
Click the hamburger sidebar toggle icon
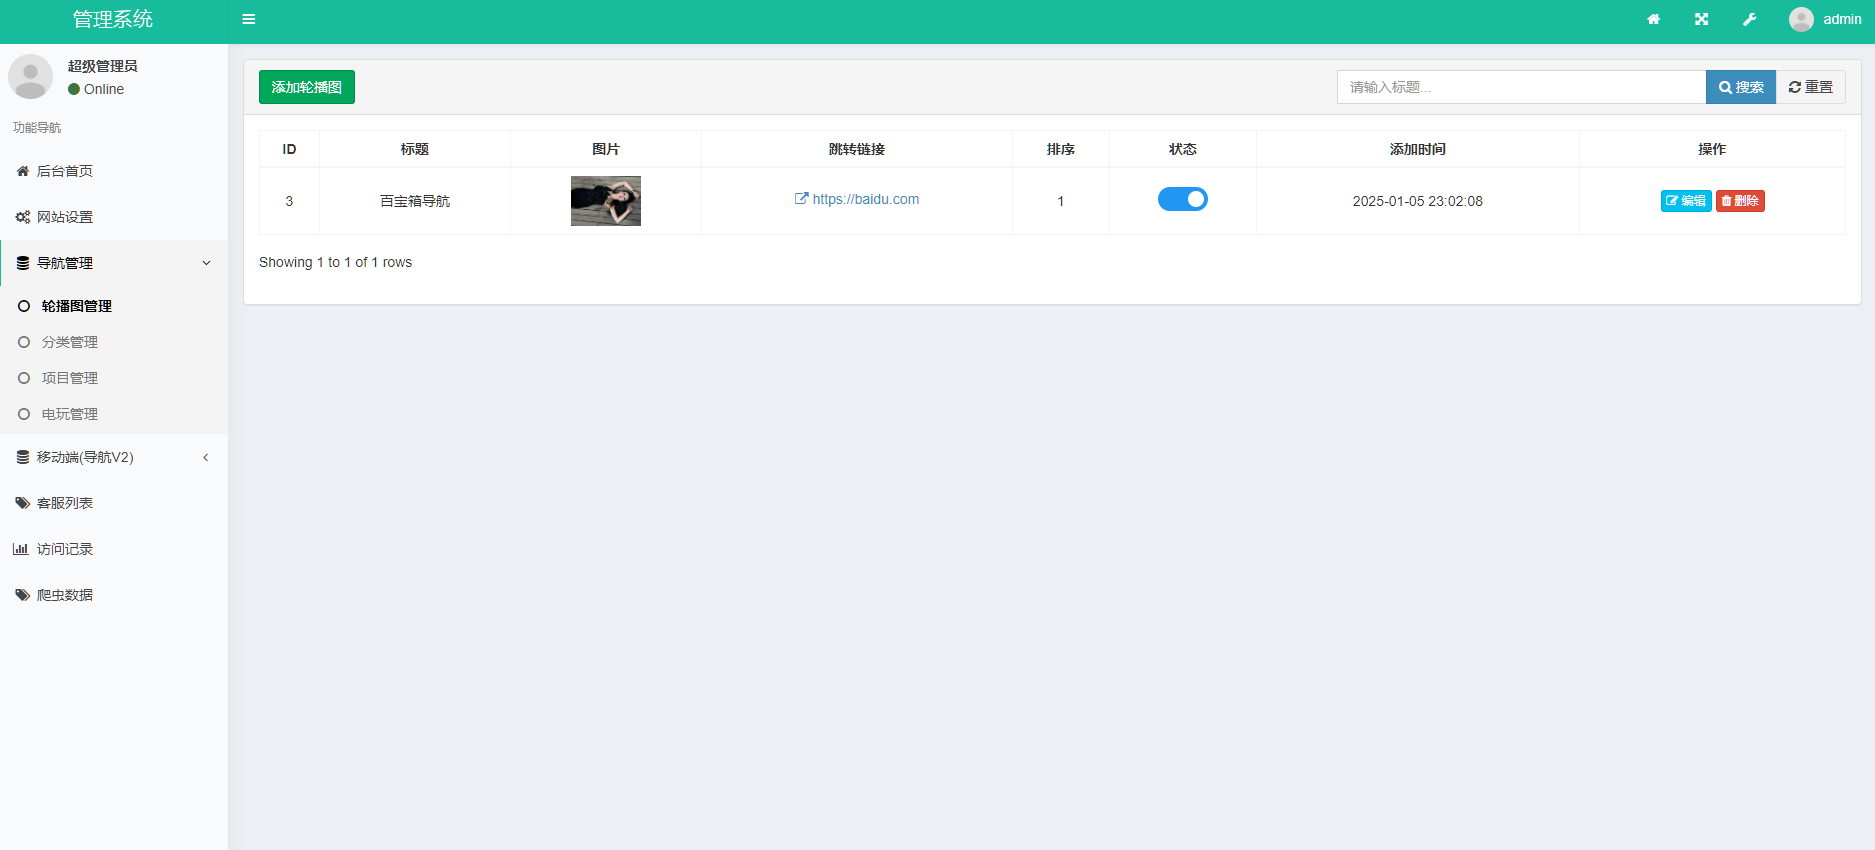pos(249,19)
